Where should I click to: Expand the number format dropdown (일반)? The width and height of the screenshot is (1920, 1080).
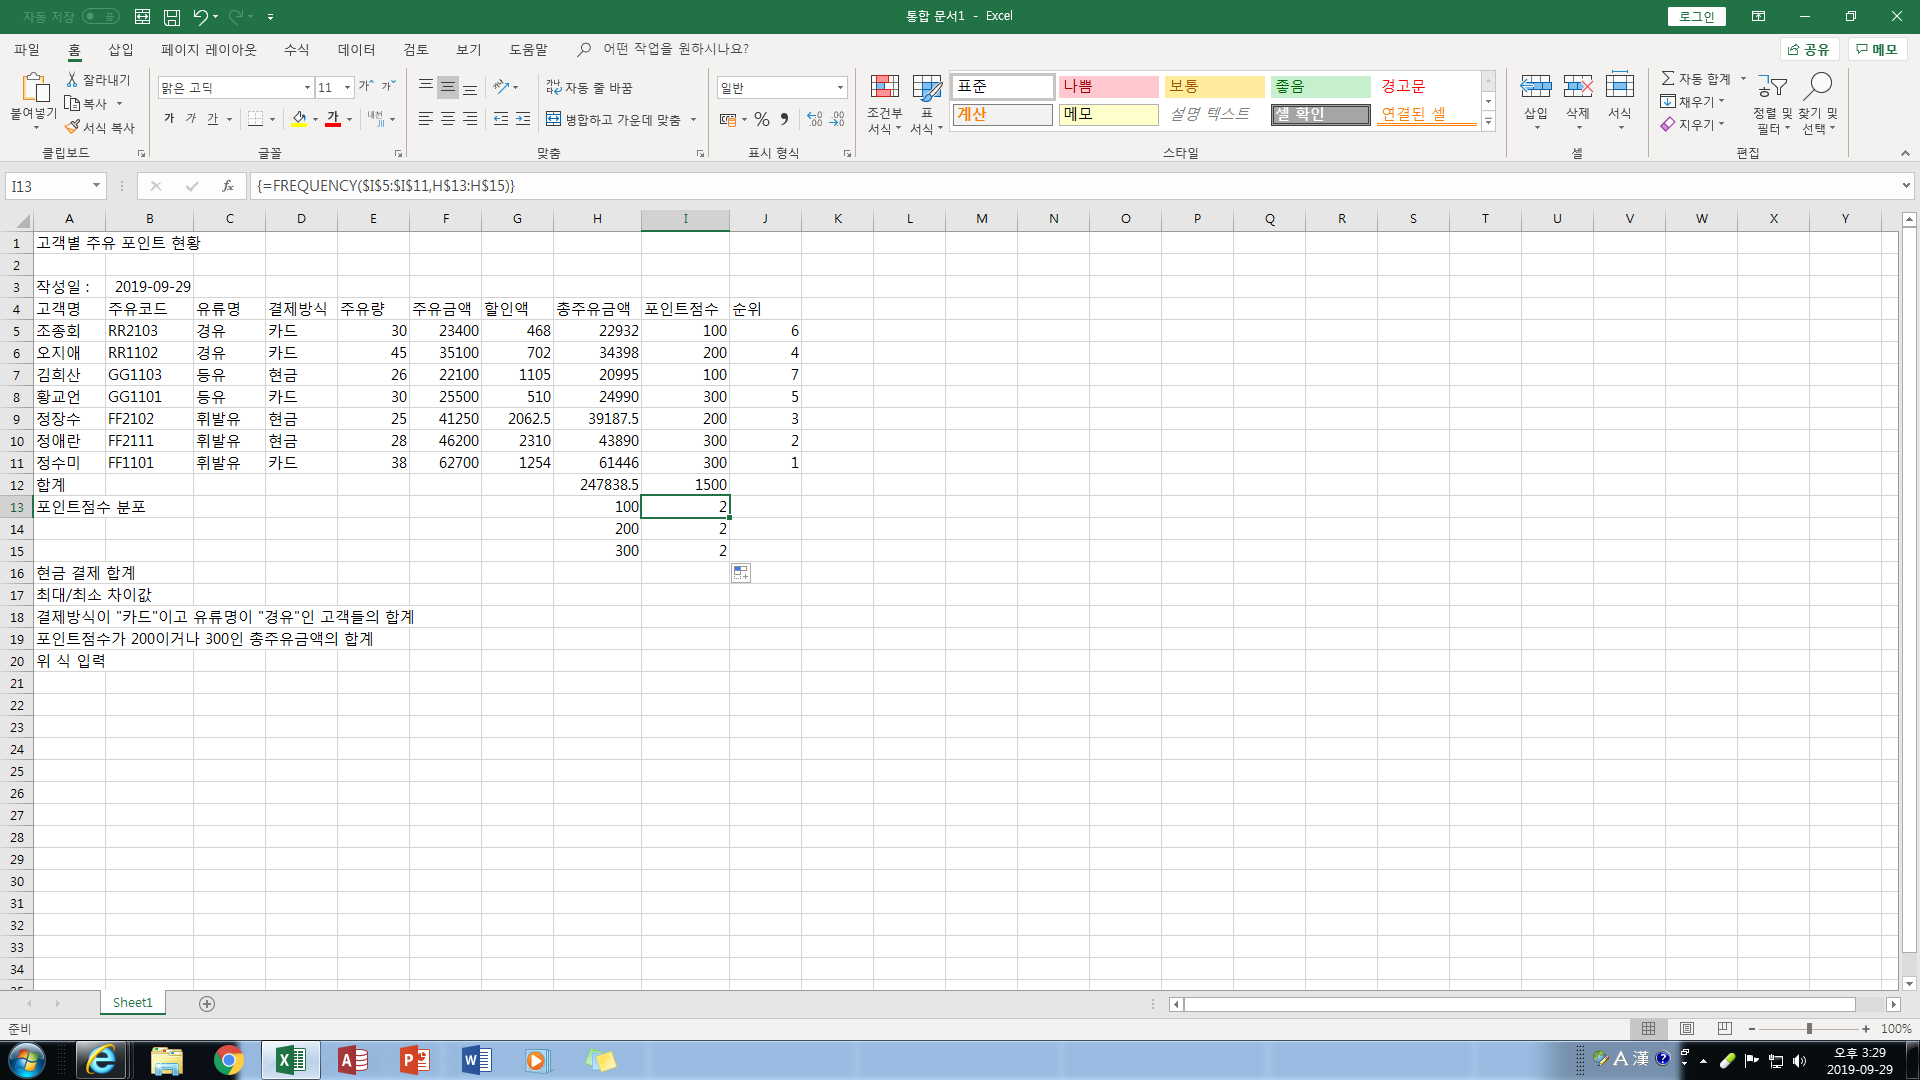coord(840,88)
